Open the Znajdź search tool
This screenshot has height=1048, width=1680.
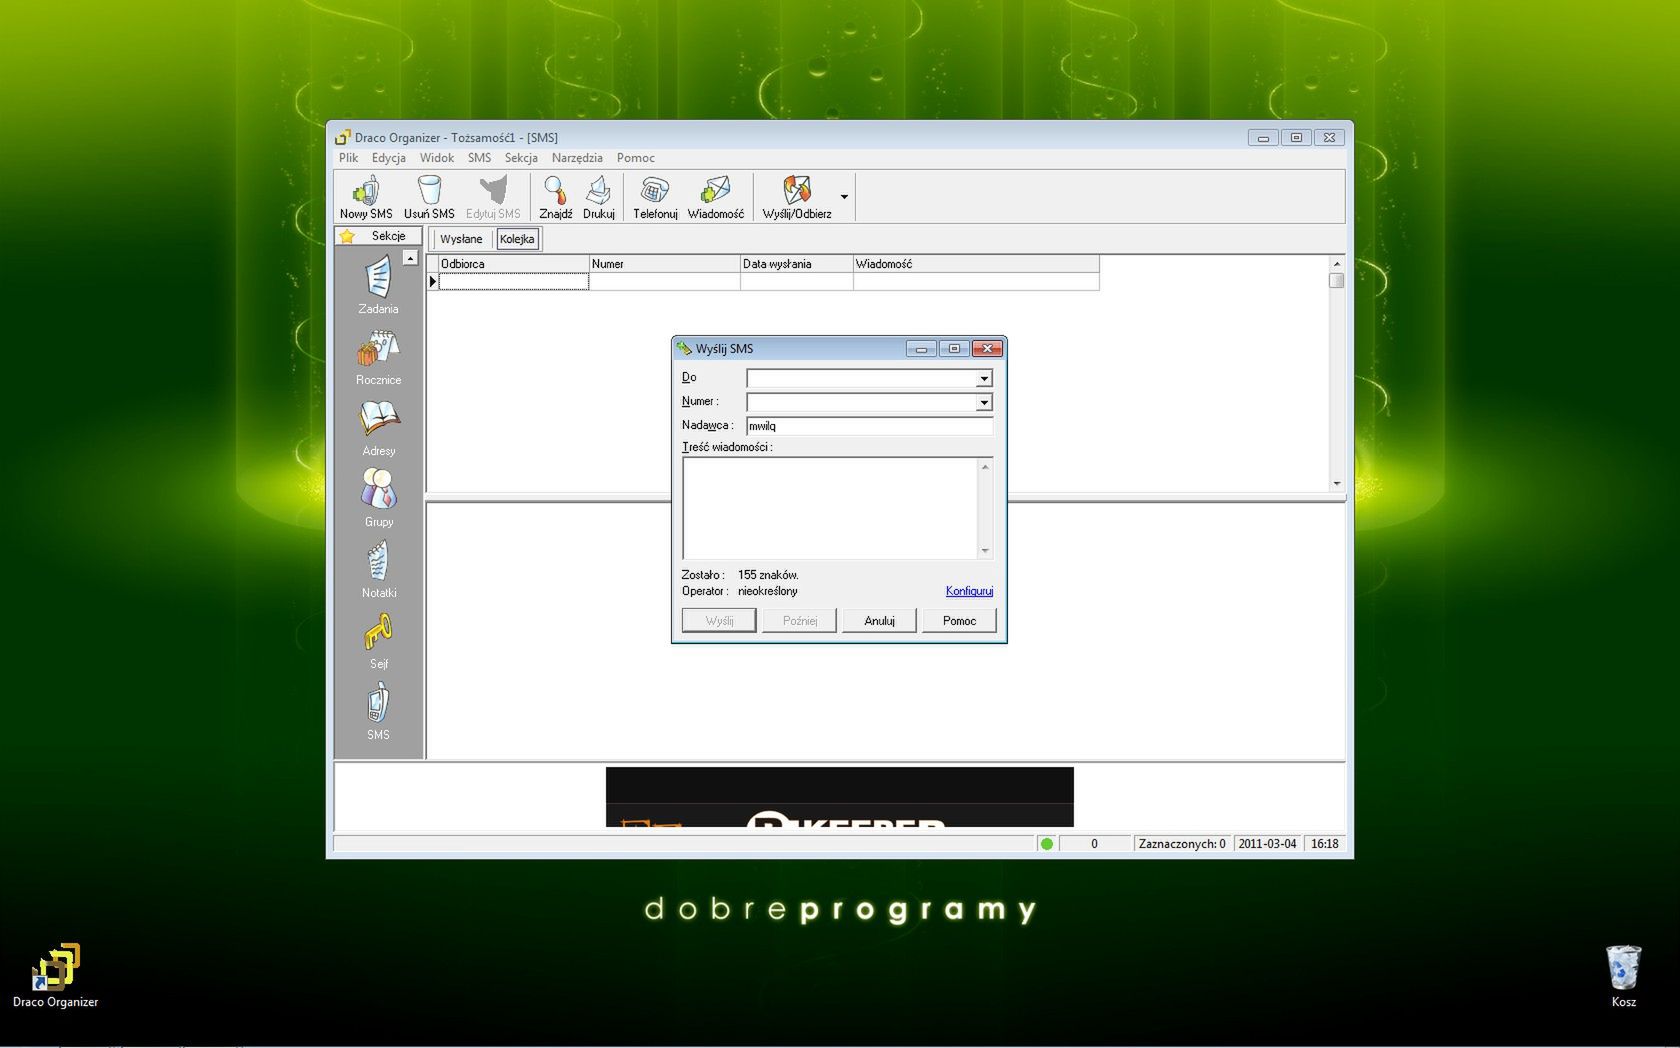(x=555, y=197)
